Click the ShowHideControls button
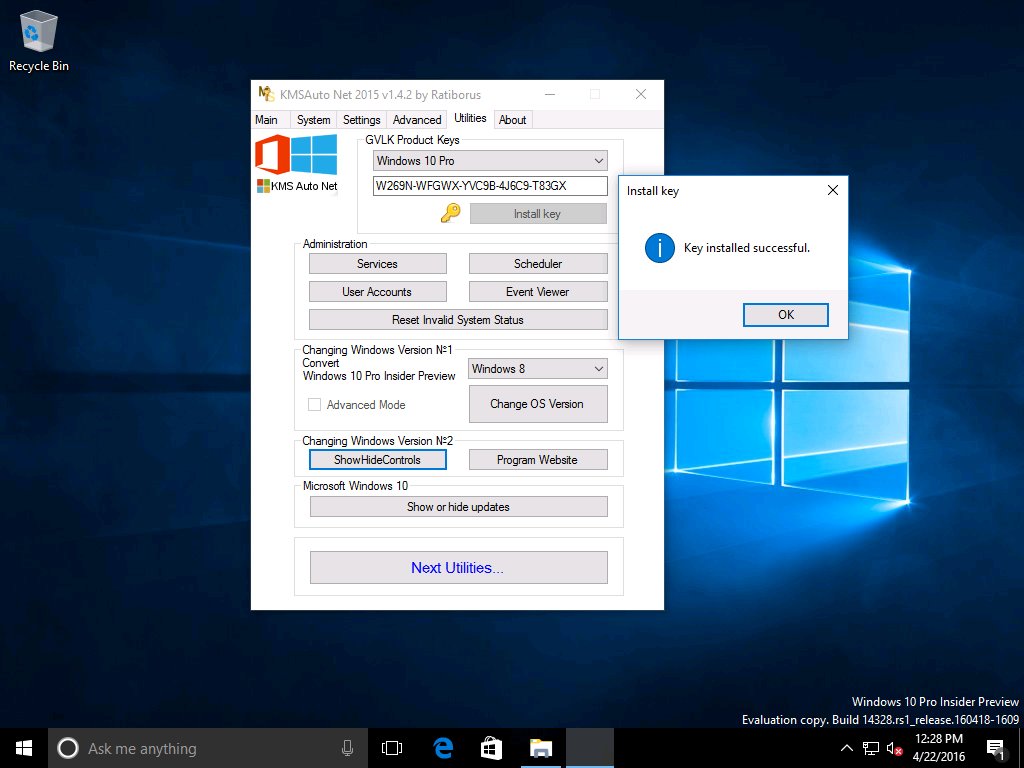The image size is (1024, 768). click(377, 460)
